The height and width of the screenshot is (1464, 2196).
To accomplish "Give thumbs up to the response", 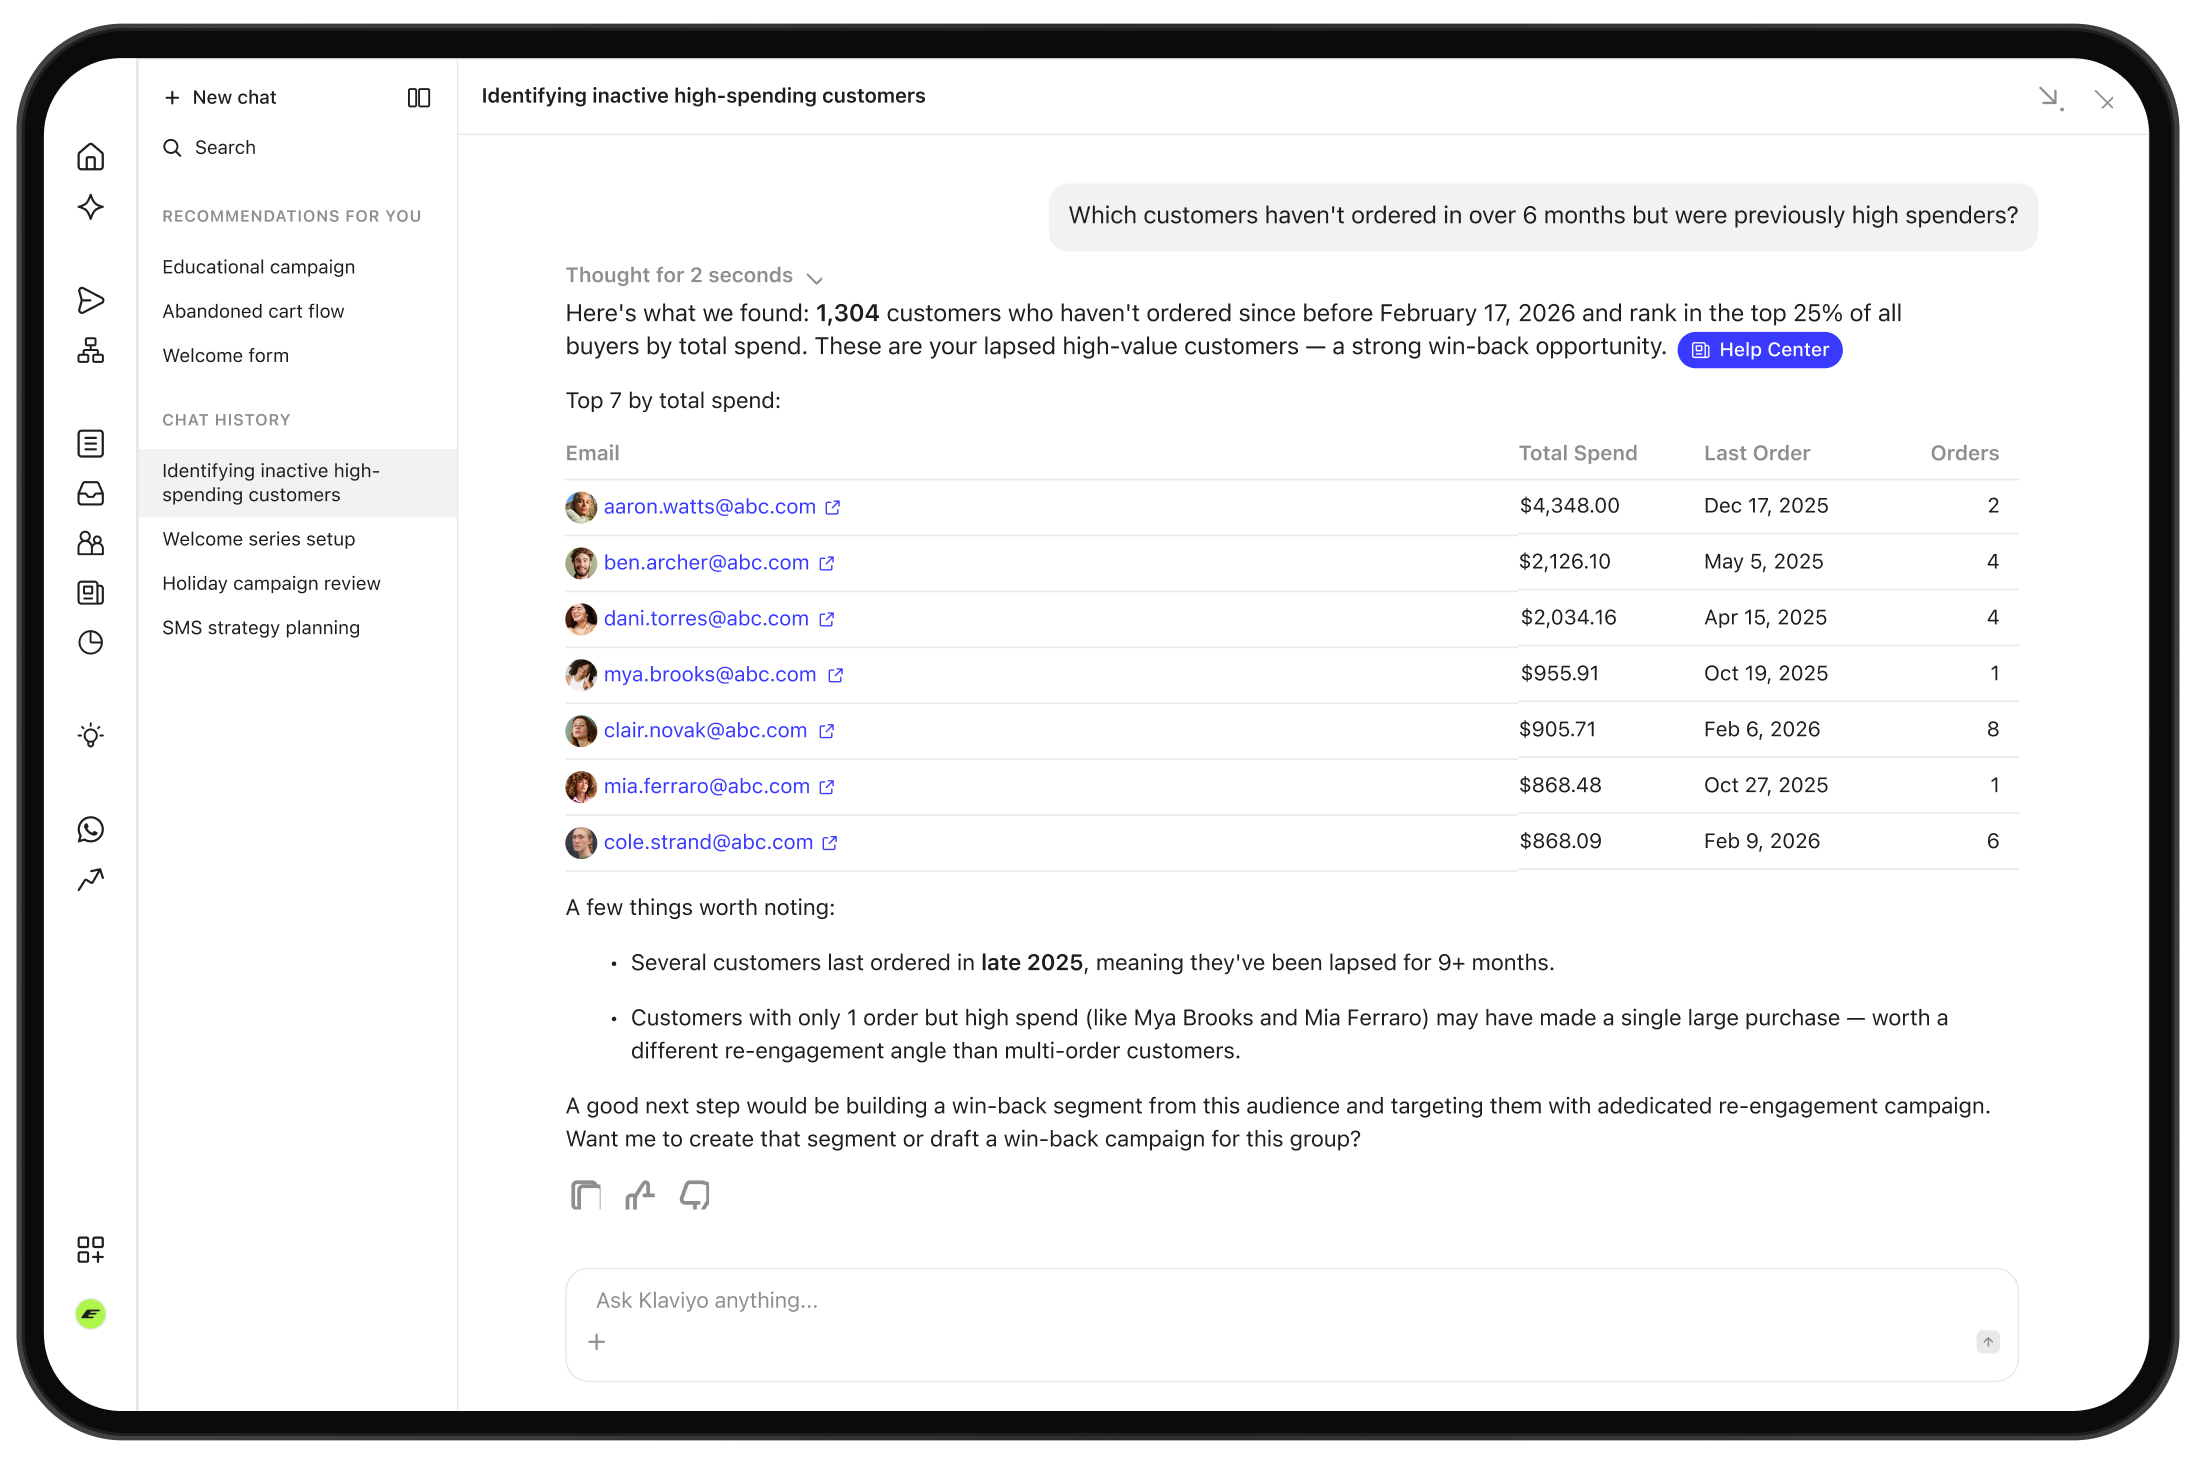I will click(x=640, y=1195).
